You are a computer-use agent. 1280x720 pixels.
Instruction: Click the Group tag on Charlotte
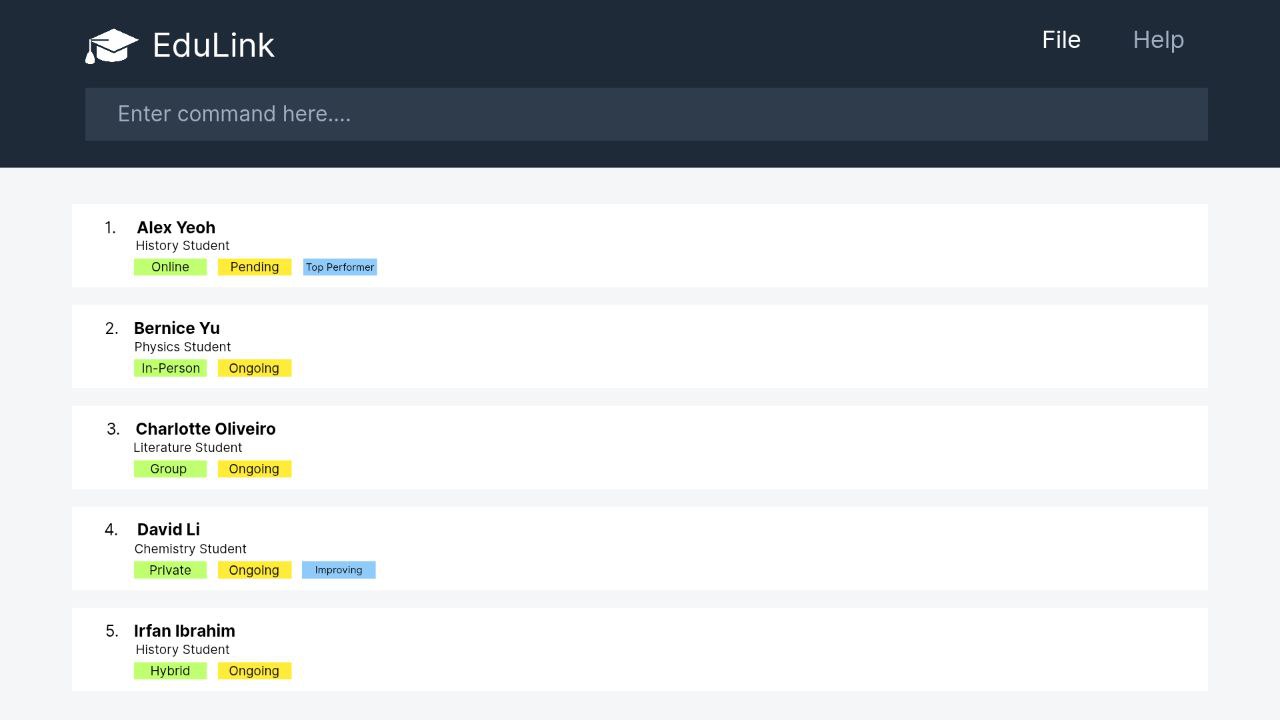pyautogui.click(x=168, y=469)
